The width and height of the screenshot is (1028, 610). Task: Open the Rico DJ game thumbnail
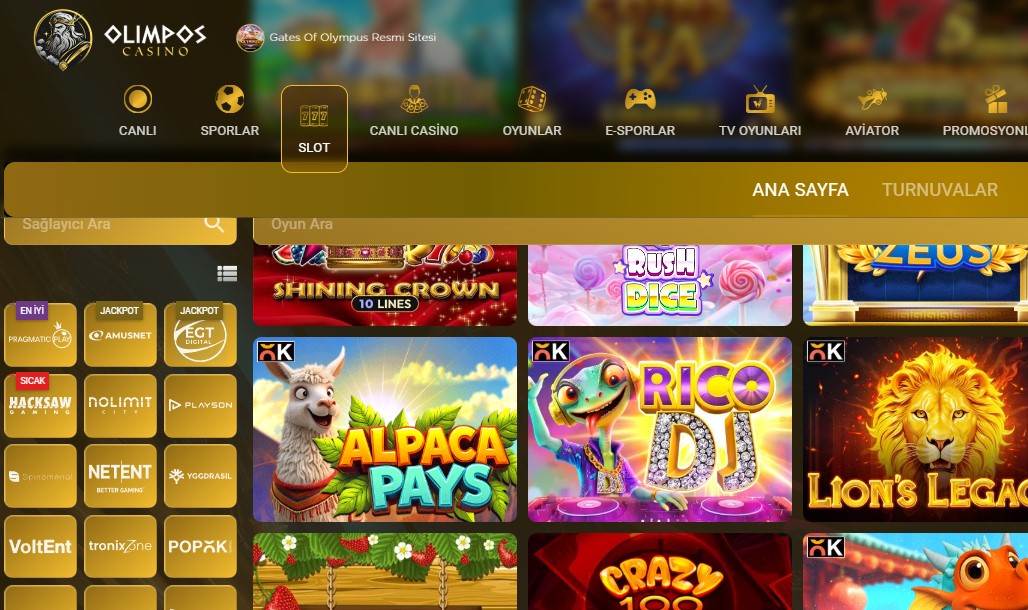tap(660, 430)
